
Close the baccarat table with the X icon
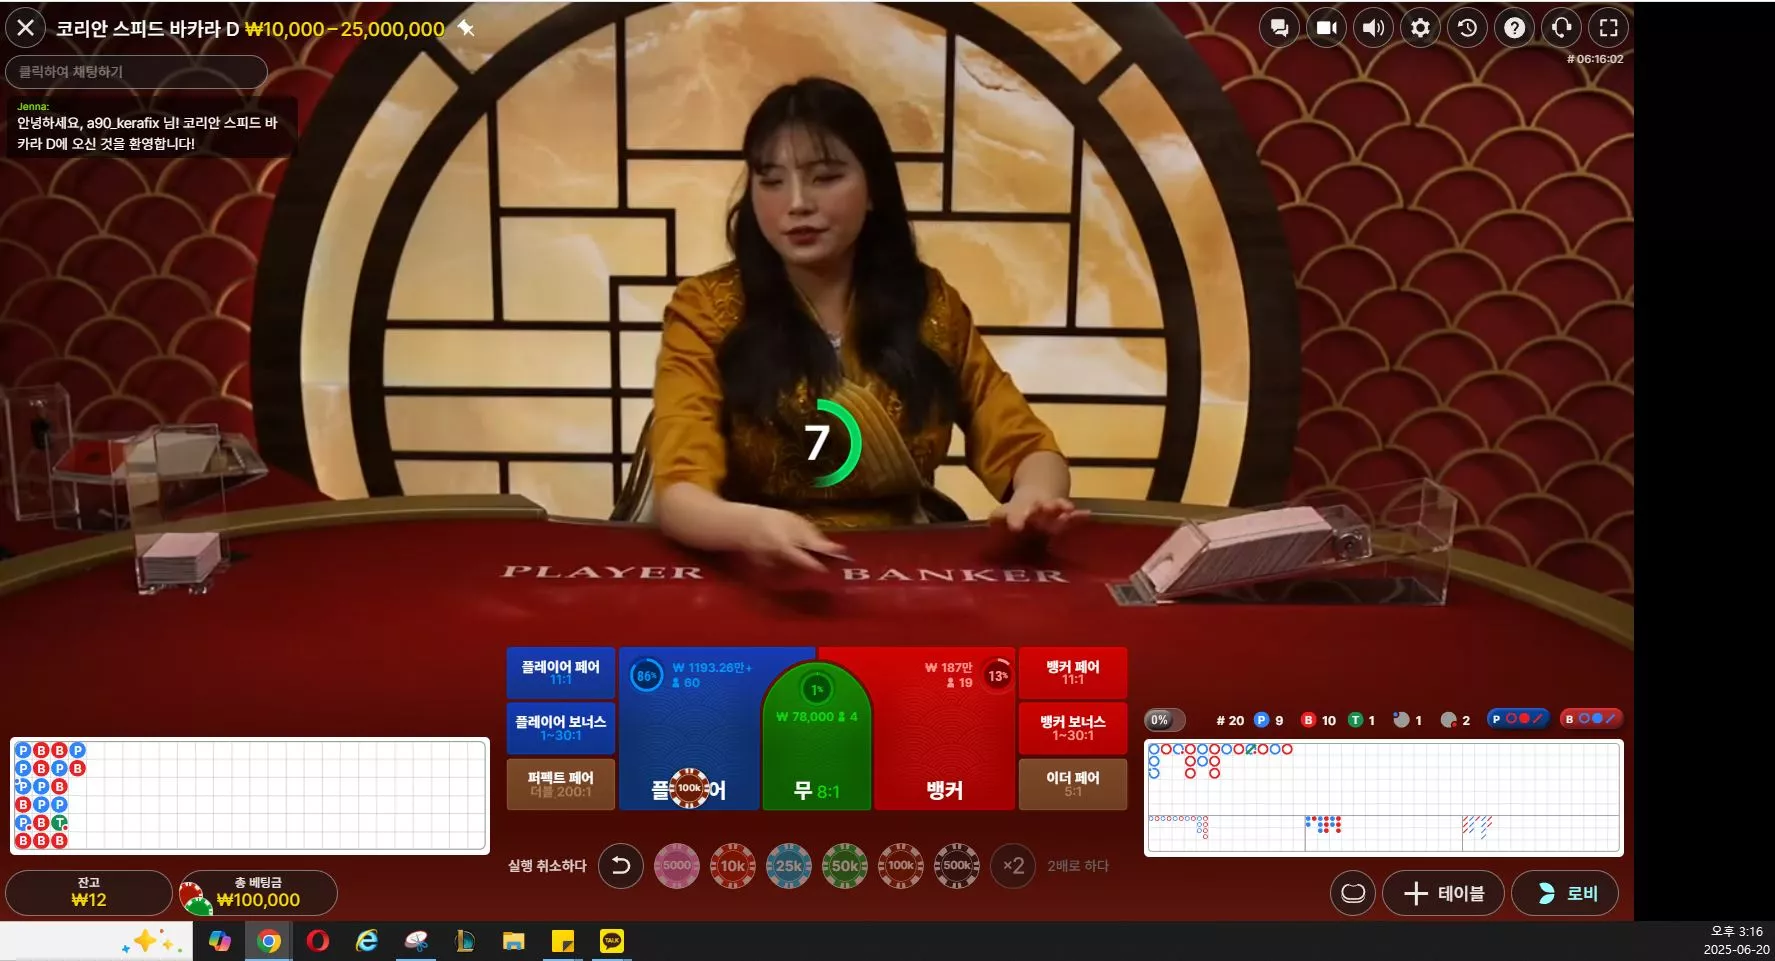click(x=26, y=28)
